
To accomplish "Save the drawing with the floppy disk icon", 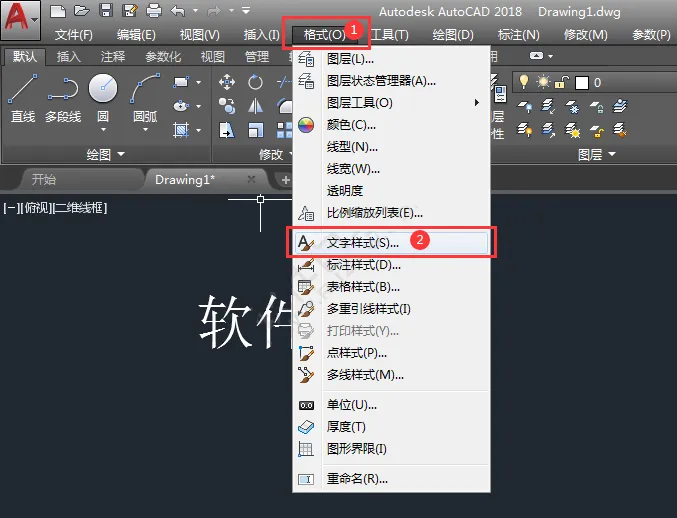I will [106, 10].
